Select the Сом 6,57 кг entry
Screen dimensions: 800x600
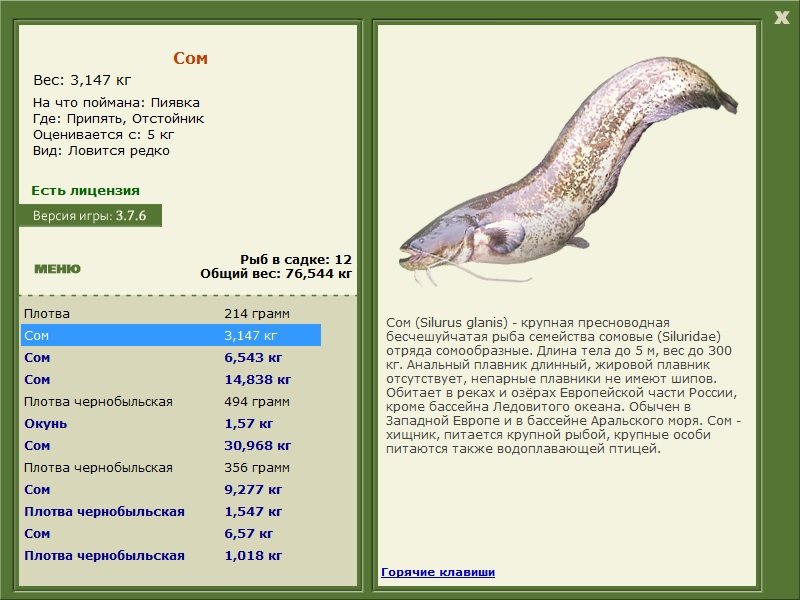coord(171,533)
